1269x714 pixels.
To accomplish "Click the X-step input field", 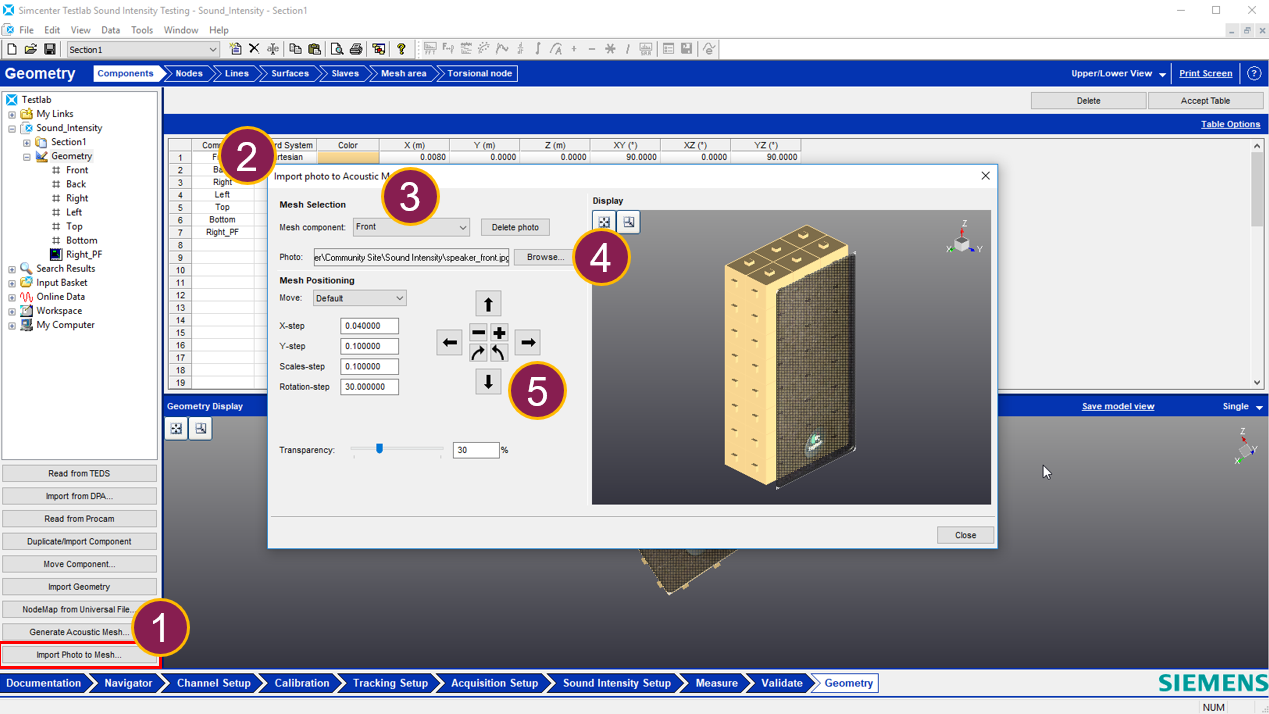I will [x=369, y=326].
